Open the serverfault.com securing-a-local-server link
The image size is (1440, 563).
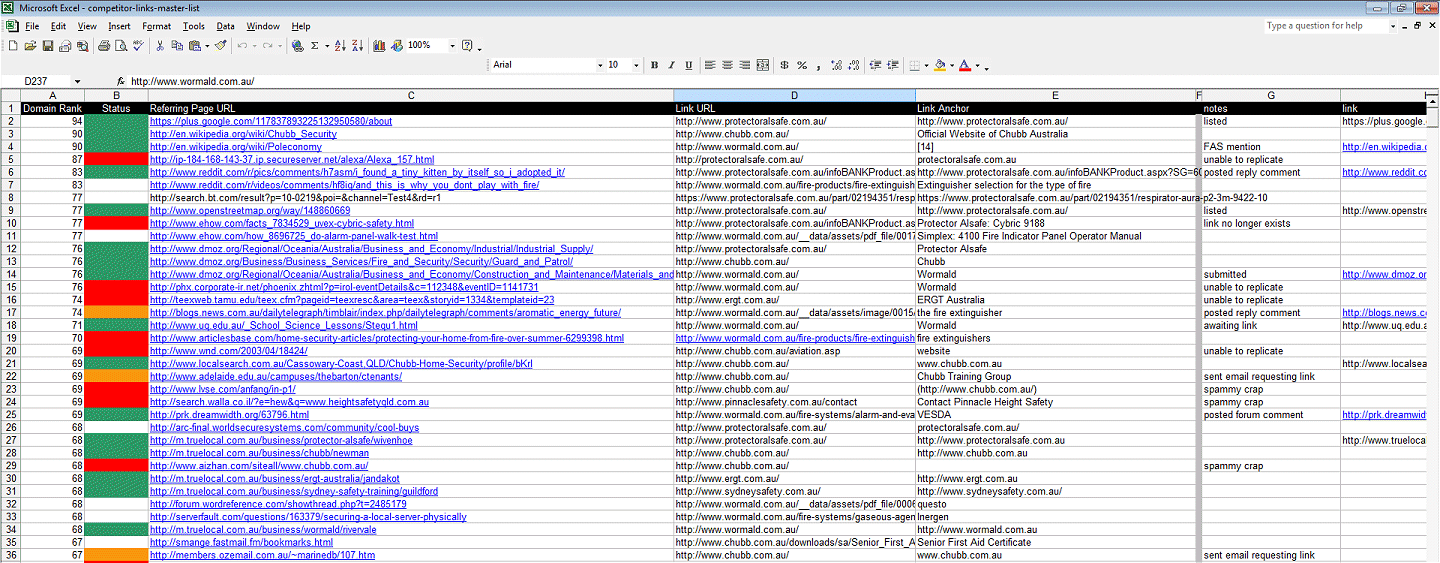pos(308,517)
